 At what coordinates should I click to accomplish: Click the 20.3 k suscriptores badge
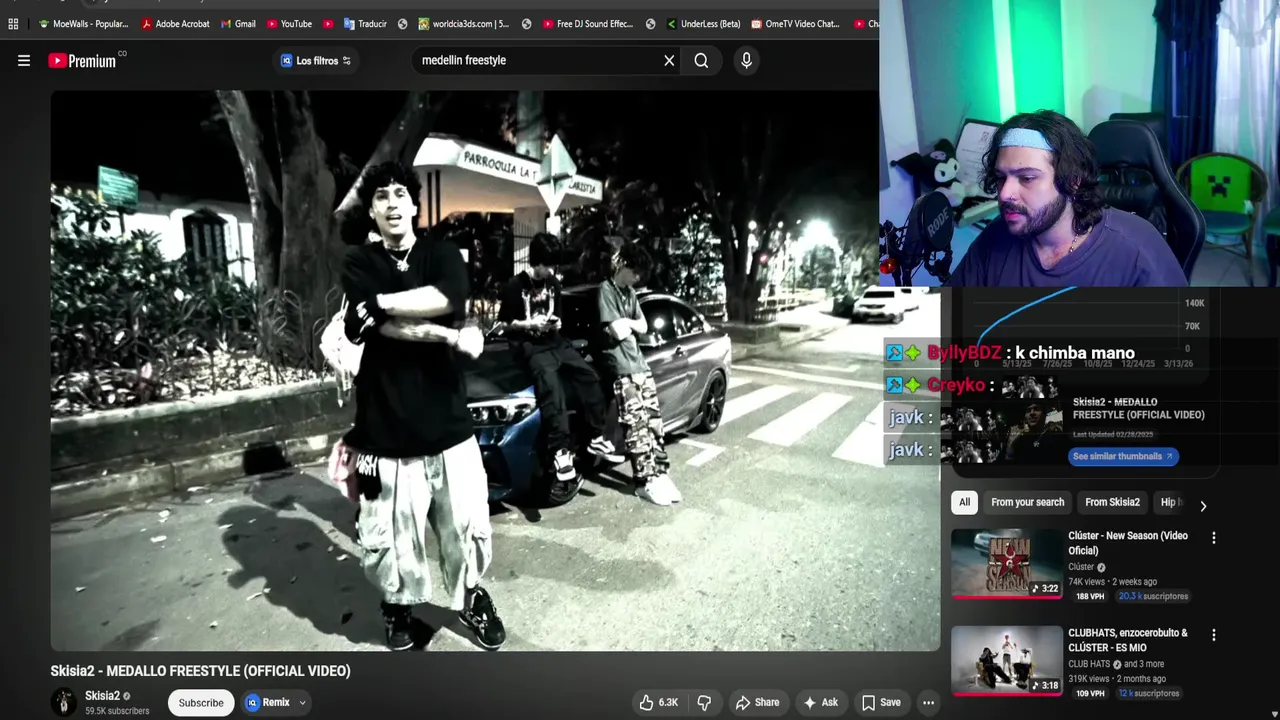point(1153,596)
